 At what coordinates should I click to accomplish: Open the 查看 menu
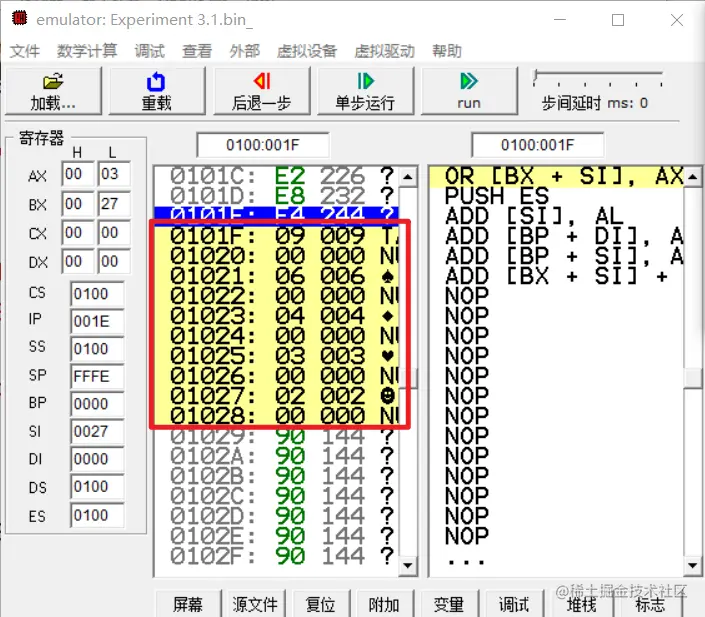197,51
